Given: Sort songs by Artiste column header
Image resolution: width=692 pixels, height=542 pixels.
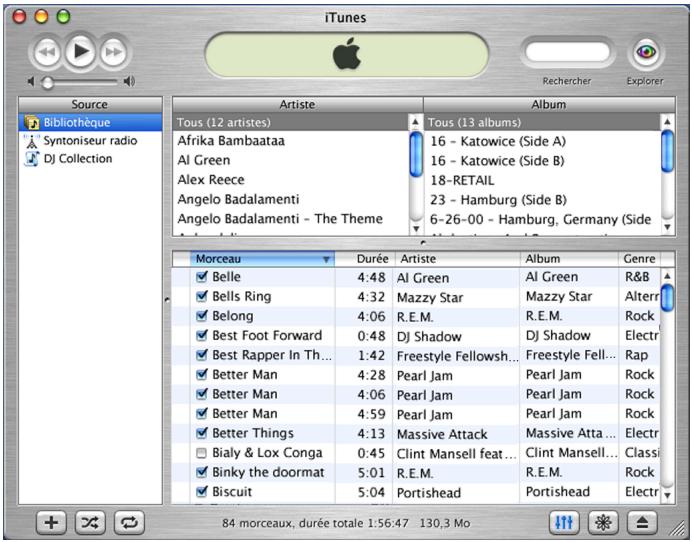Looking at the screenshot, I should (457, 259).
